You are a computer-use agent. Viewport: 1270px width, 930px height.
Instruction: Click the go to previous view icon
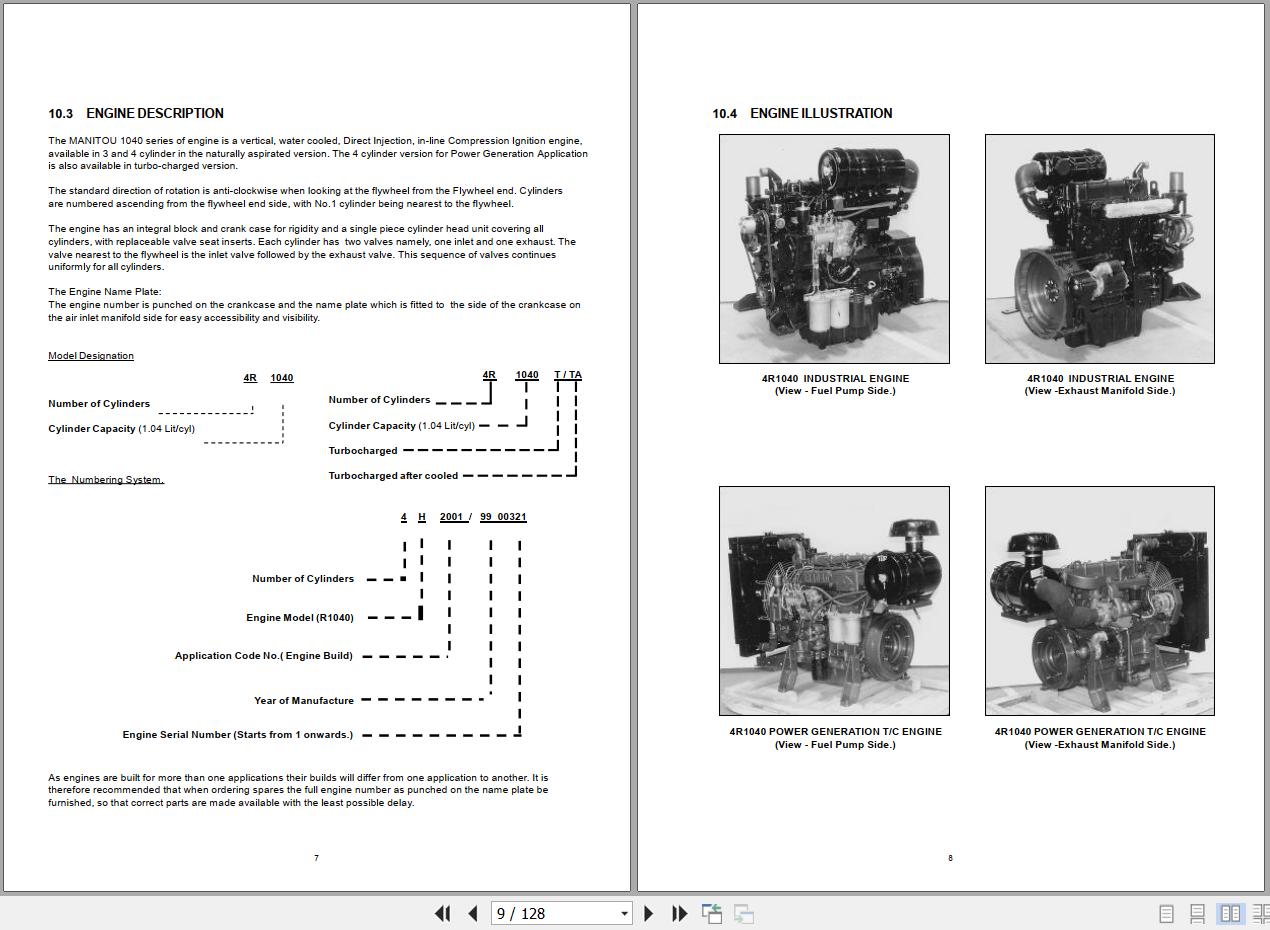[x=712, y=913]
